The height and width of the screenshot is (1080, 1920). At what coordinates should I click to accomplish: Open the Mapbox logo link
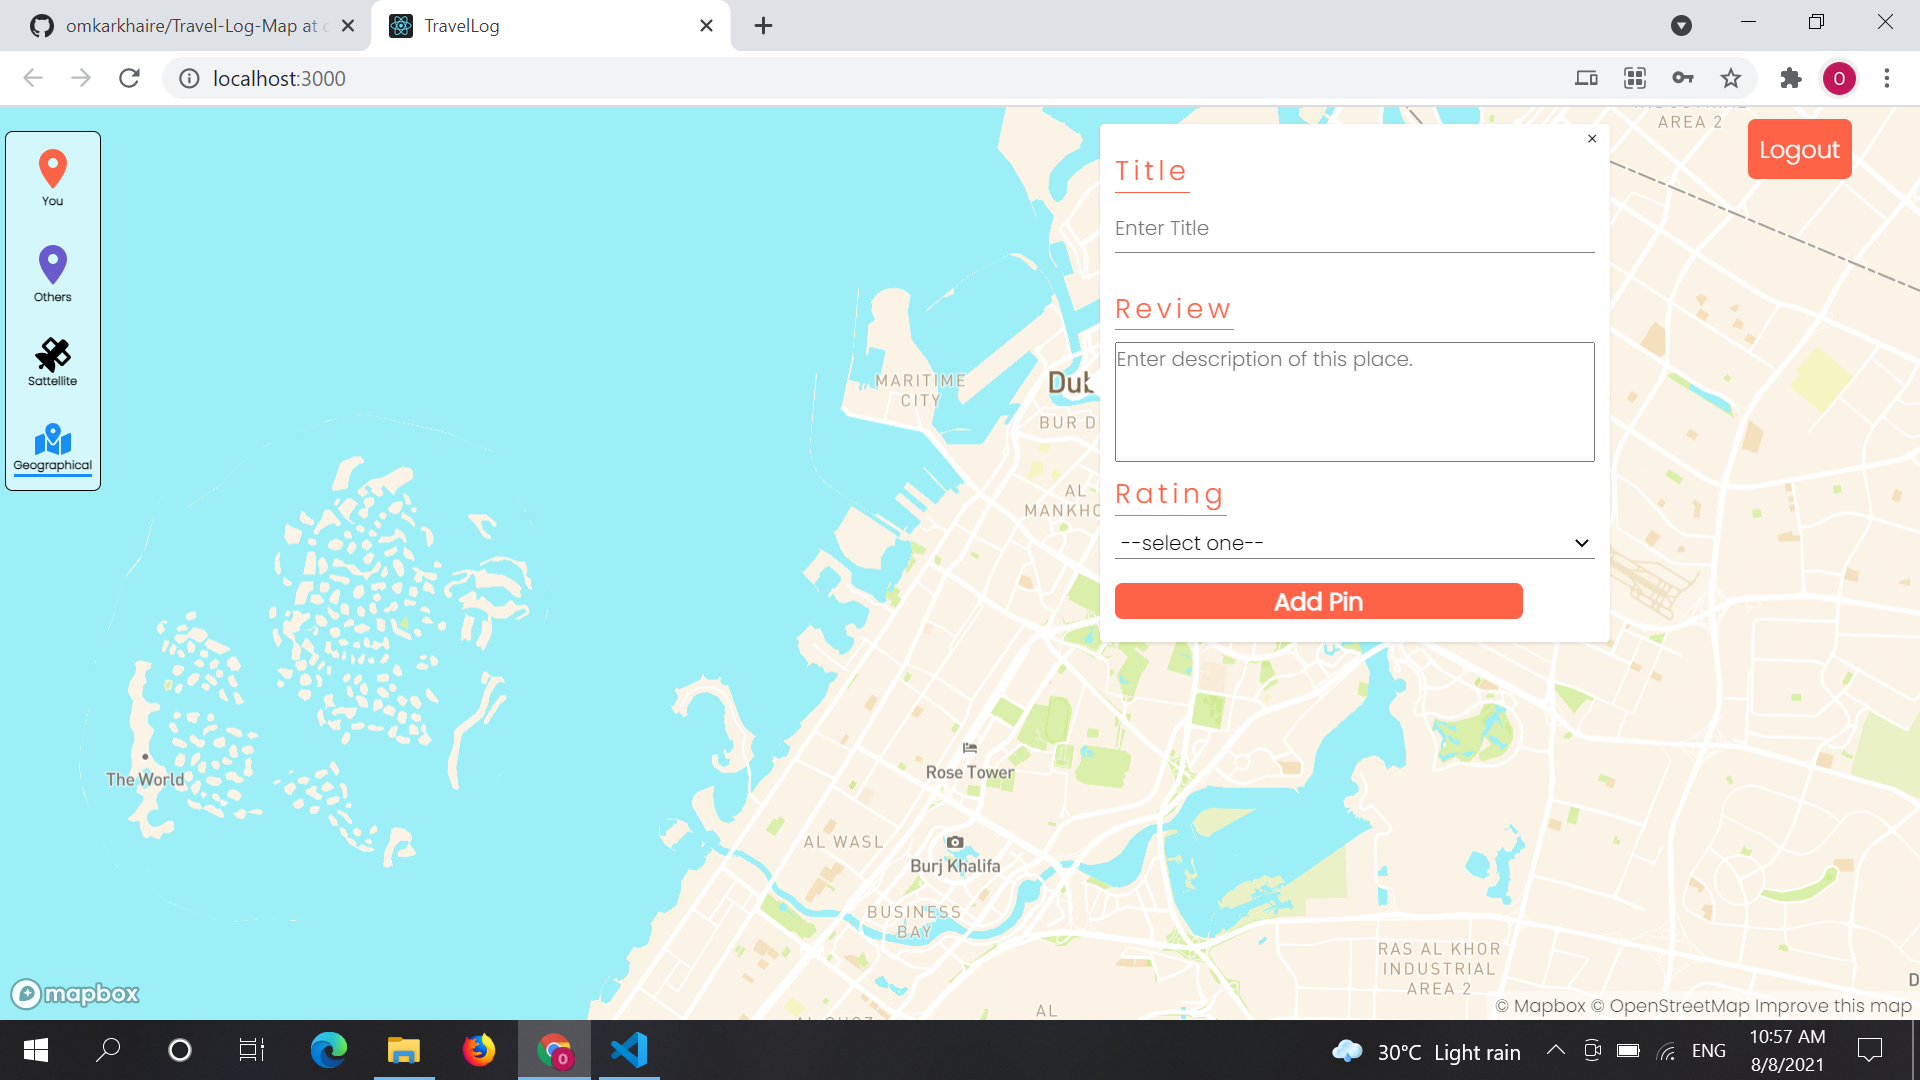(75, 993)
